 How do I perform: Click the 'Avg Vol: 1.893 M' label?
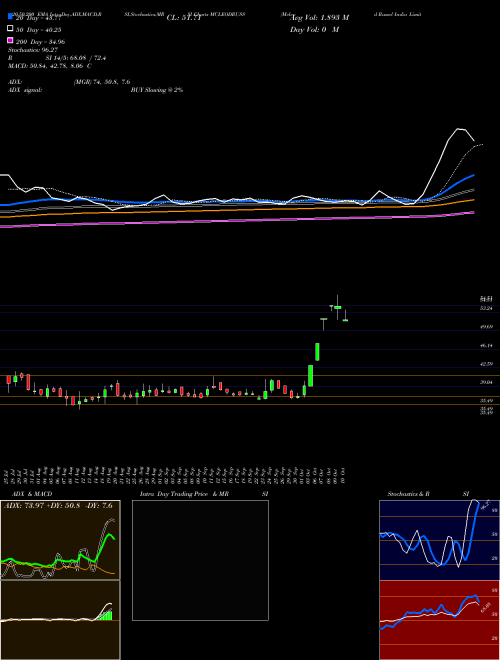click(x=319, y=18)
